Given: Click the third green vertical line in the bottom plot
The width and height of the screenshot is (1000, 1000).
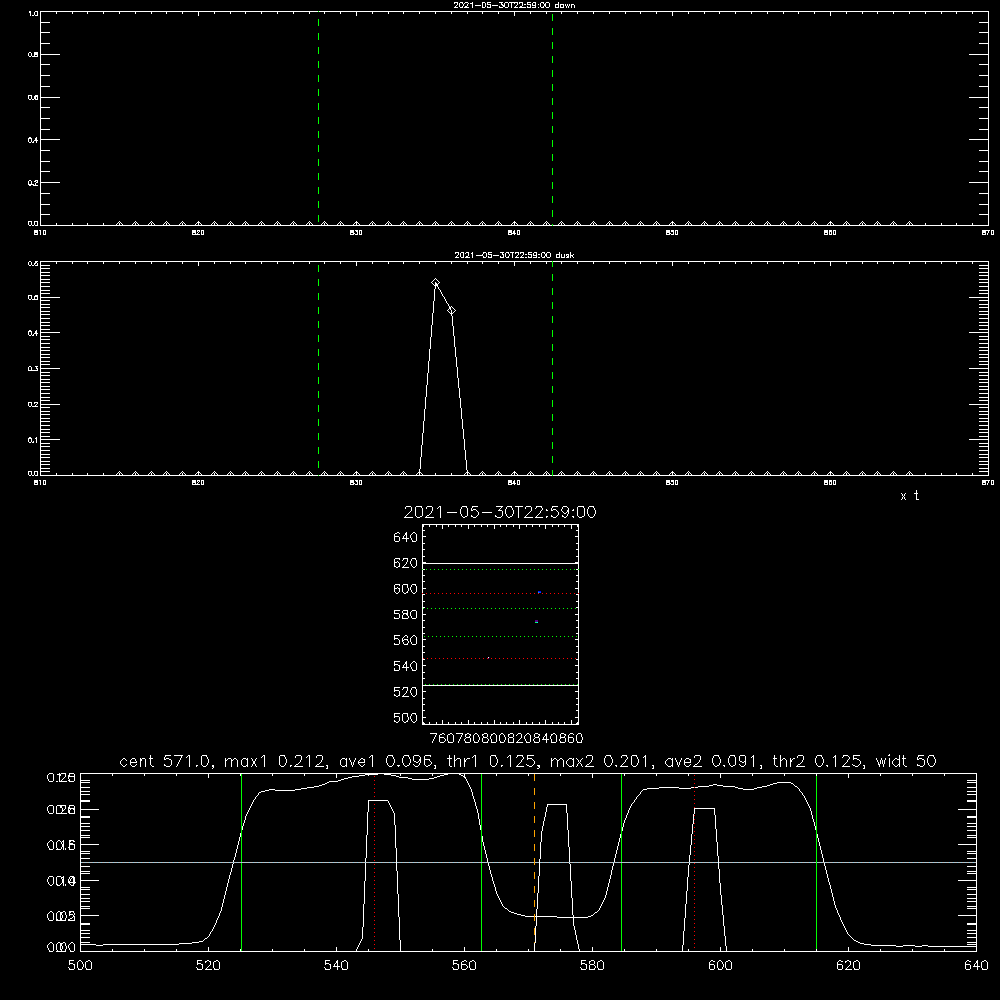Looking at the screenshot, I should 621,861.
